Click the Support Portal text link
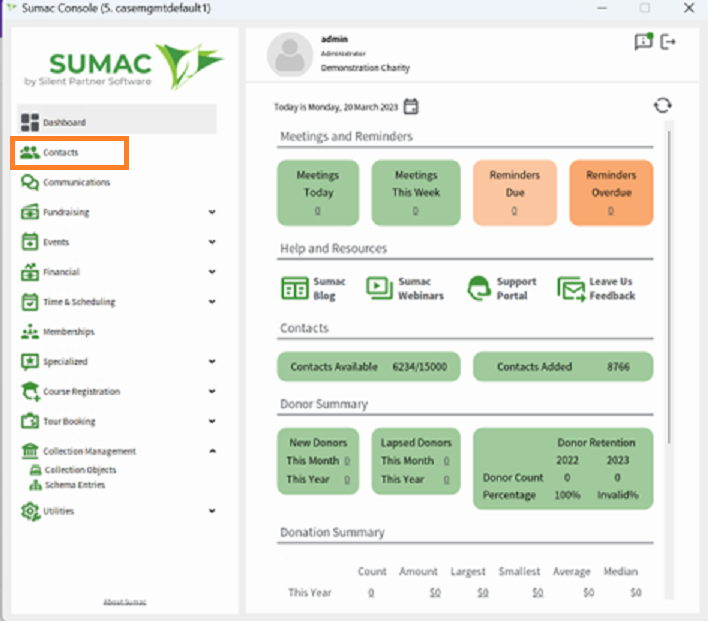The image size is (708, 621). [x=517, y=288]
